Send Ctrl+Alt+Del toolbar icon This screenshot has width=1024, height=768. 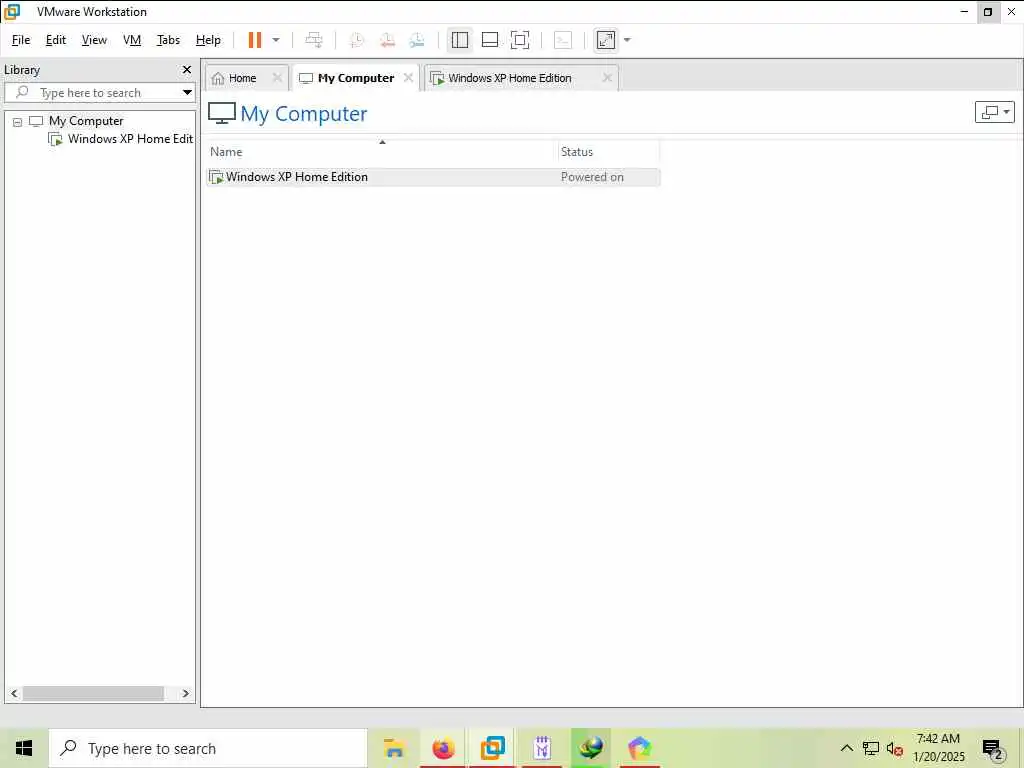pyautogui.click(x=314, y=40)
